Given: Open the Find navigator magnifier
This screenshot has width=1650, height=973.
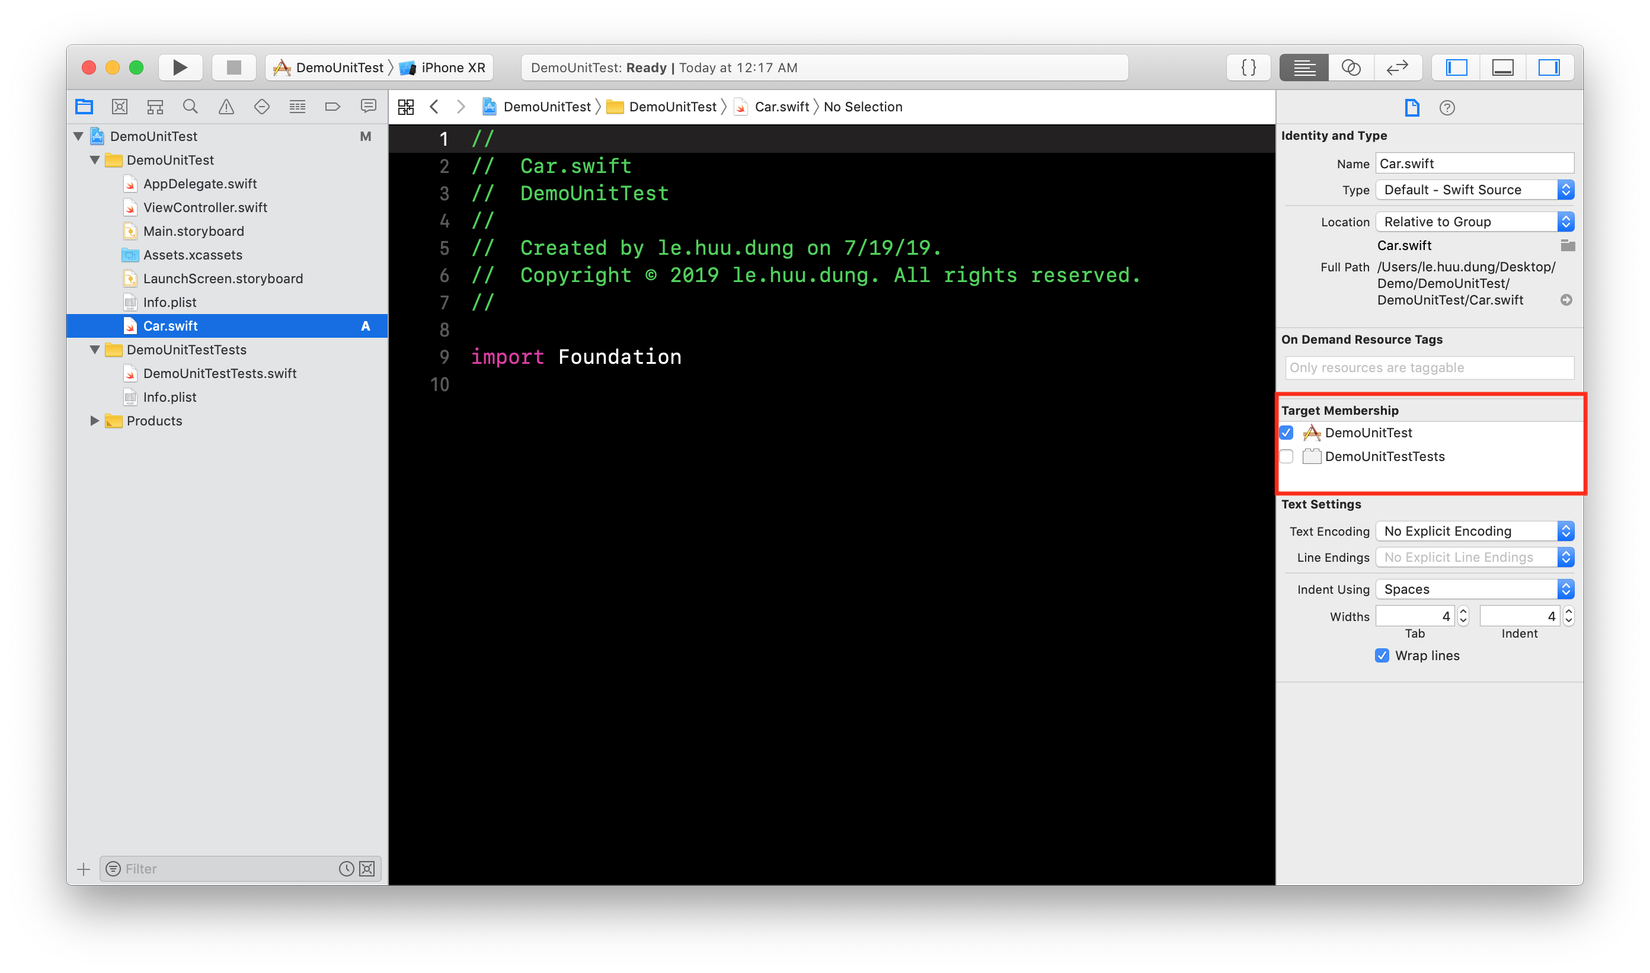Looking at the screenshot, I should click(190, 107).
